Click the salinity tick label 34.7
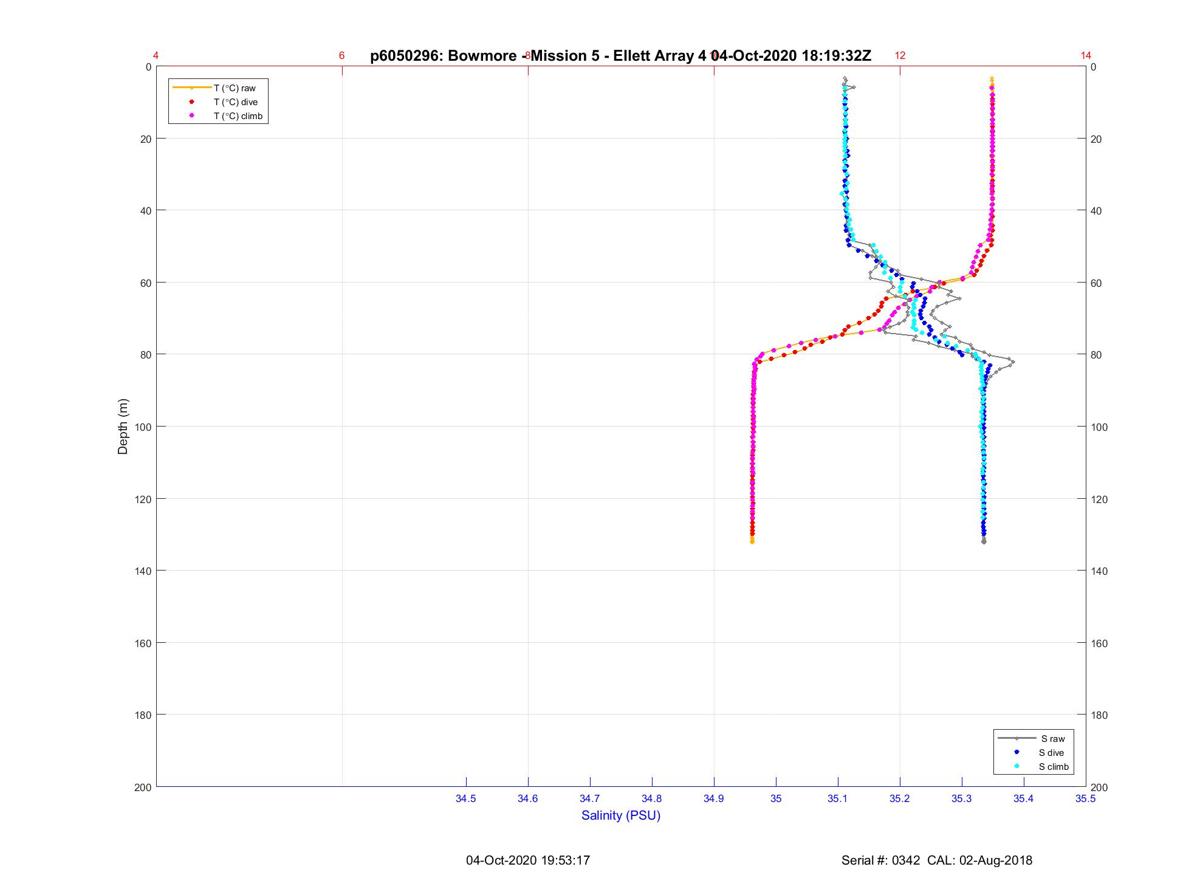The width and height of the screenshot is (1200, 885). (590, 799)
